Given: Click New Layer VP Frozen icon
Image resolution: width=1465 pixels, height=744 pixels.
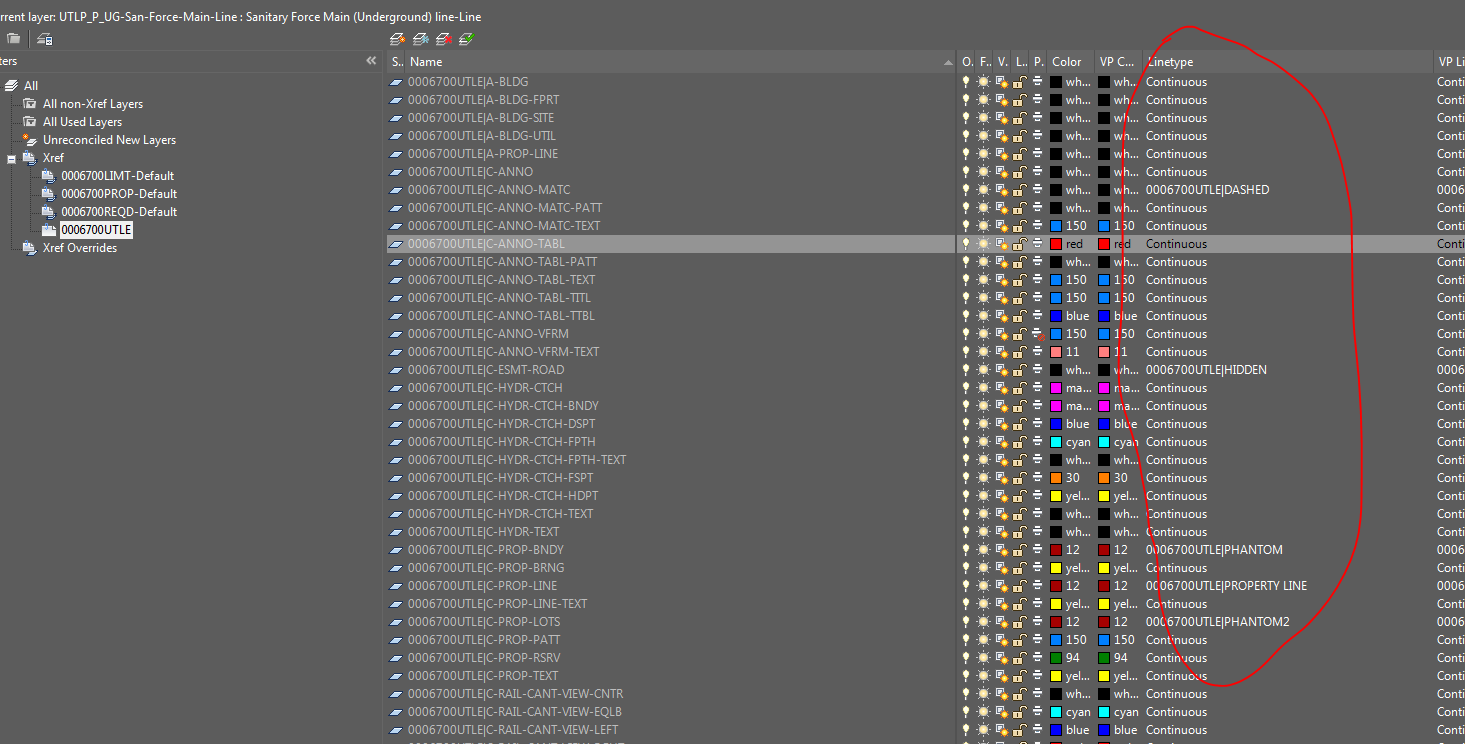Looking at the screenshot, I should 420,39.
